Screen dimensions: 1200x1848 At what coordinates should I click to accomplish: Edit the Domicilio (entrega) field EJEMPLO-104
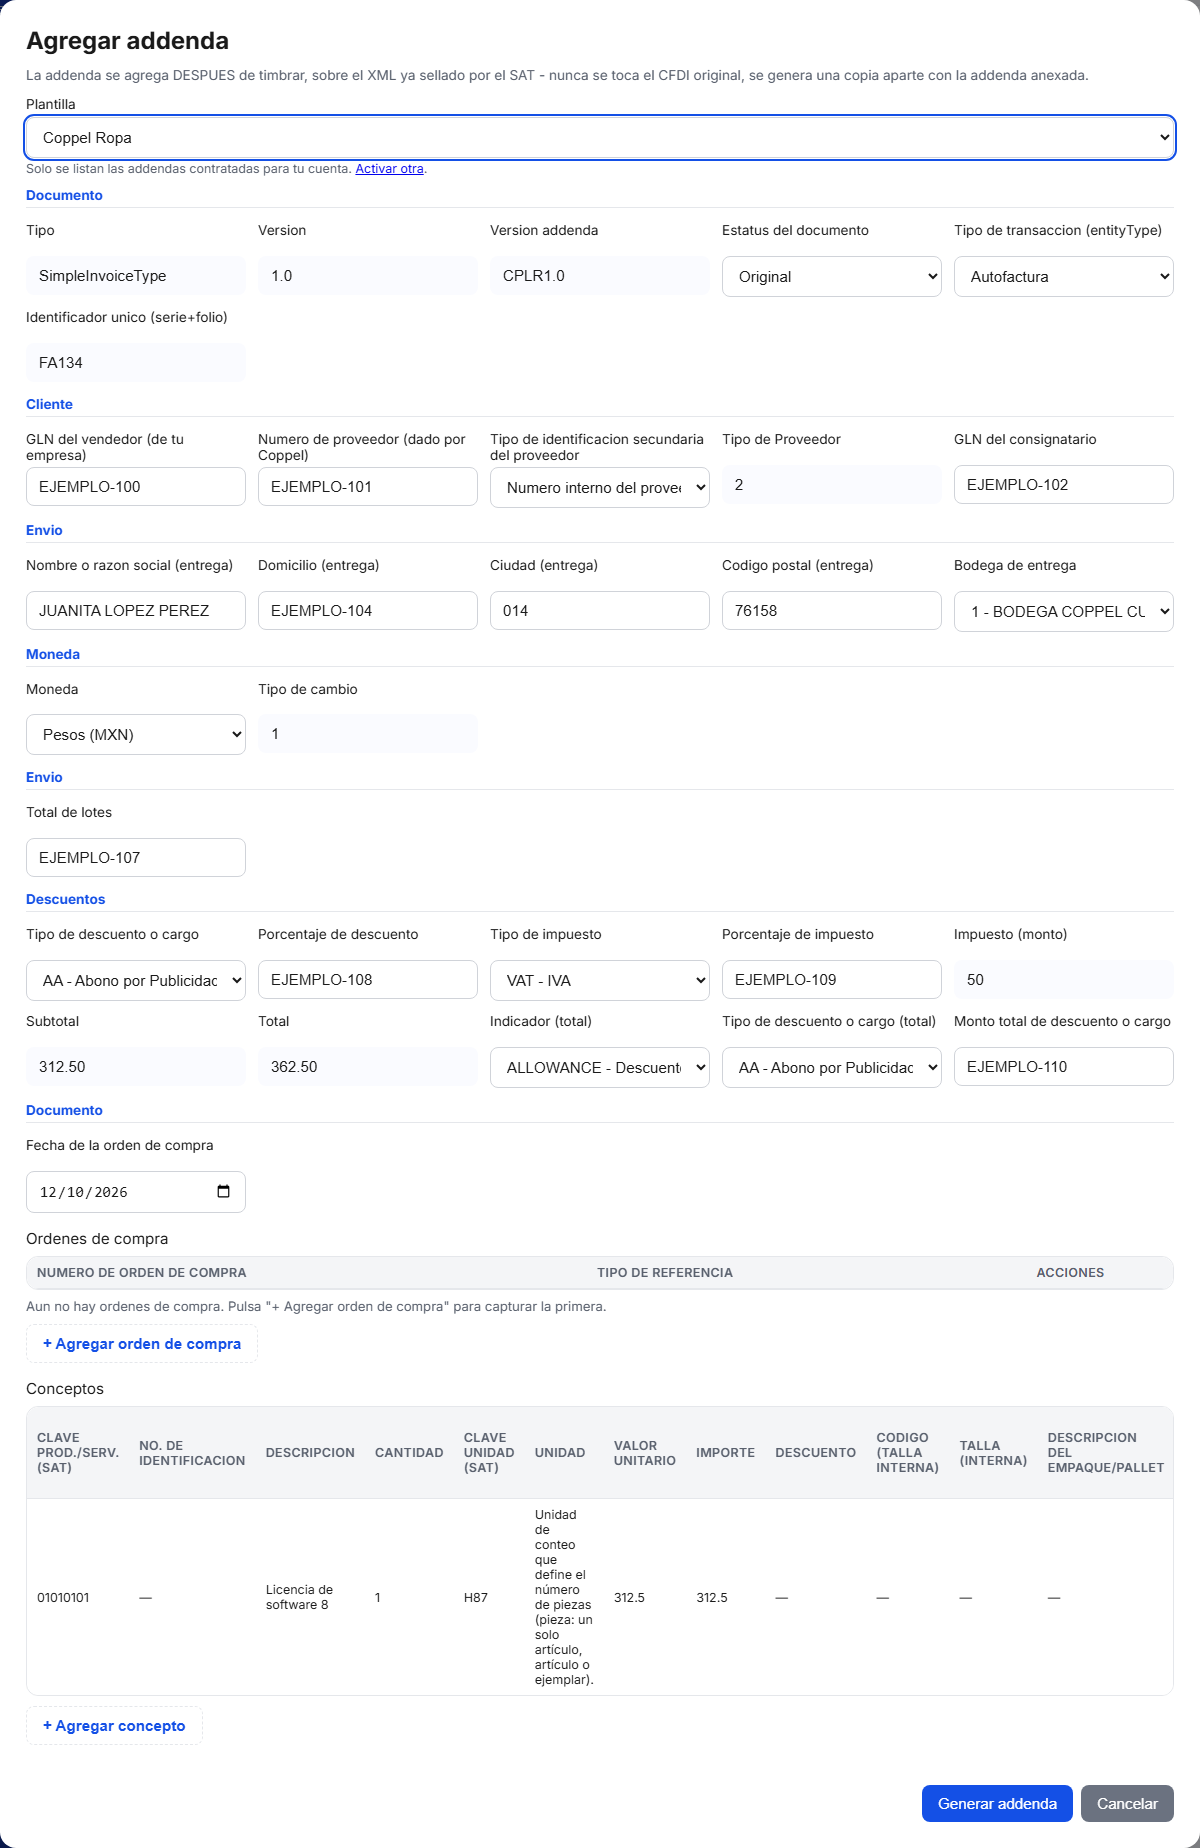pyautogui.click(x=368, y=611)
